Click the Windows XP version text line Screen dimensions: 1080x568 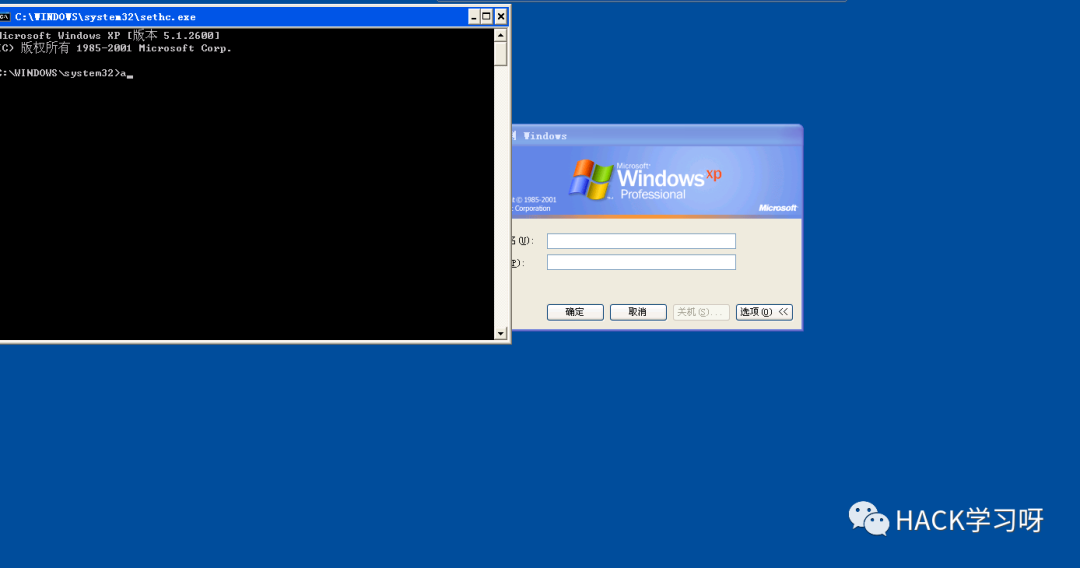click(110, 35)
